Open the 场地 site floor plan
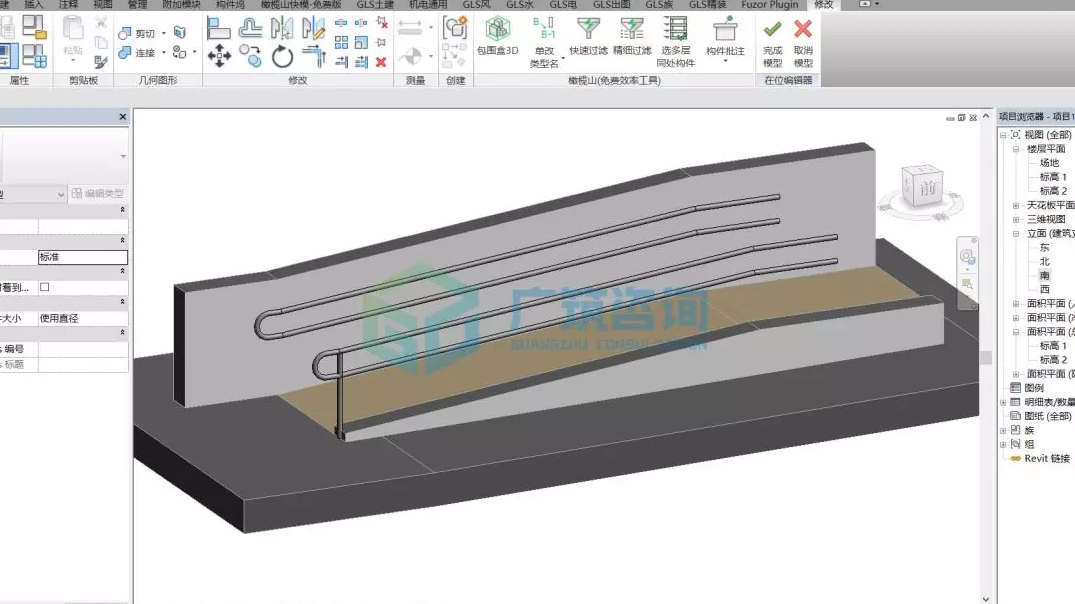Viewport: 1075px width, 604px height. [1049, 162]
